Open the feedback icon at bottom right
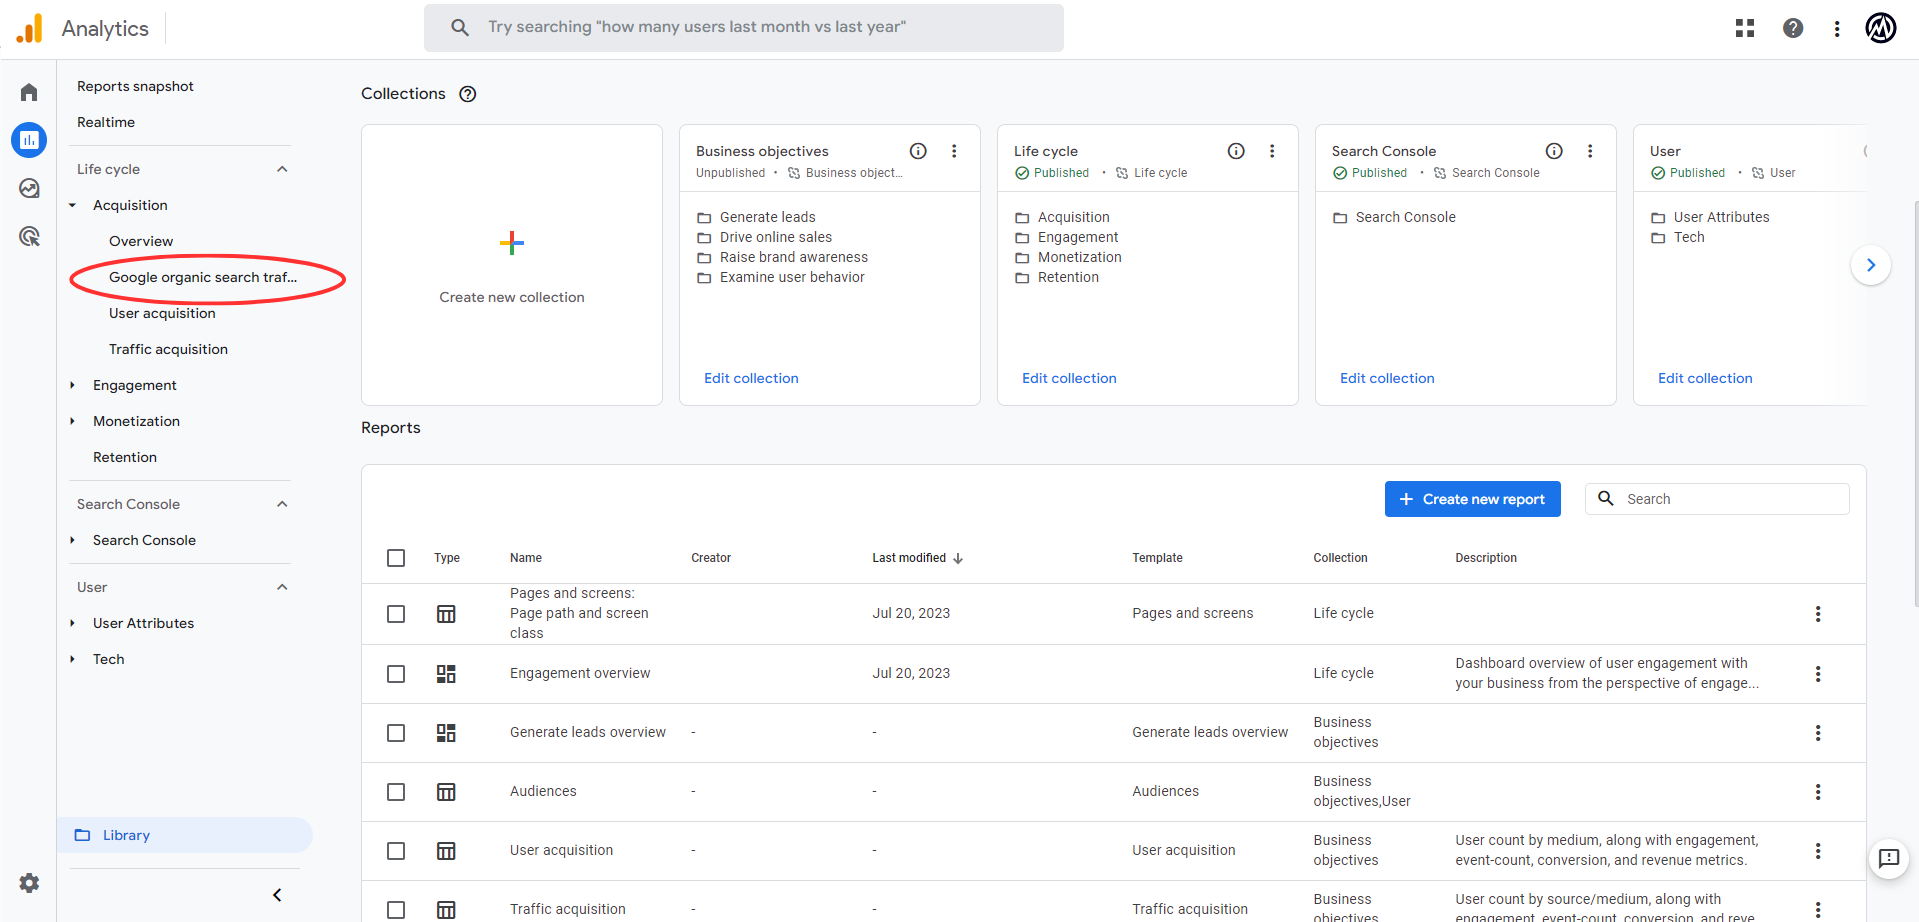Screen dimensions: 1919x922 click(1888, 858)
